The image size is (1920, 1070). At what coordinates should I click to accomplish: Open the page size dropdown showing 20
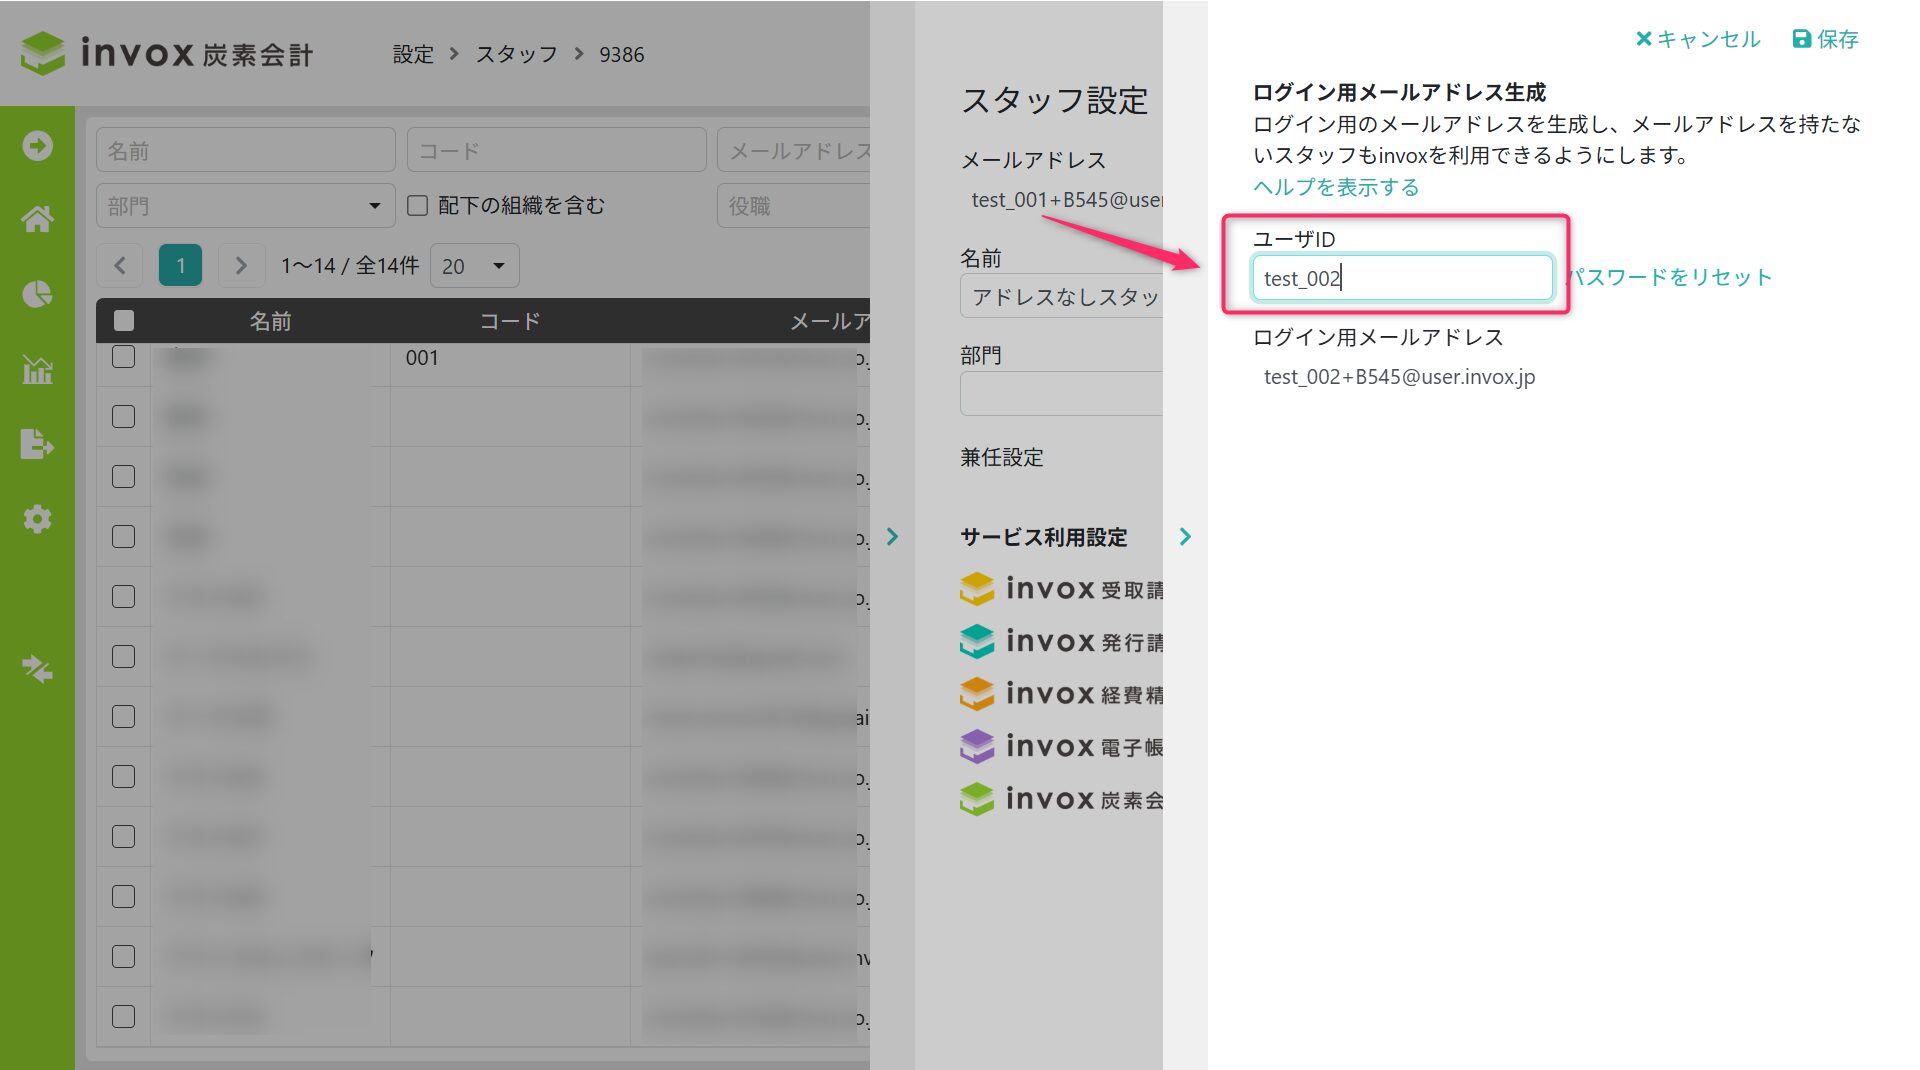click(474, 266)
